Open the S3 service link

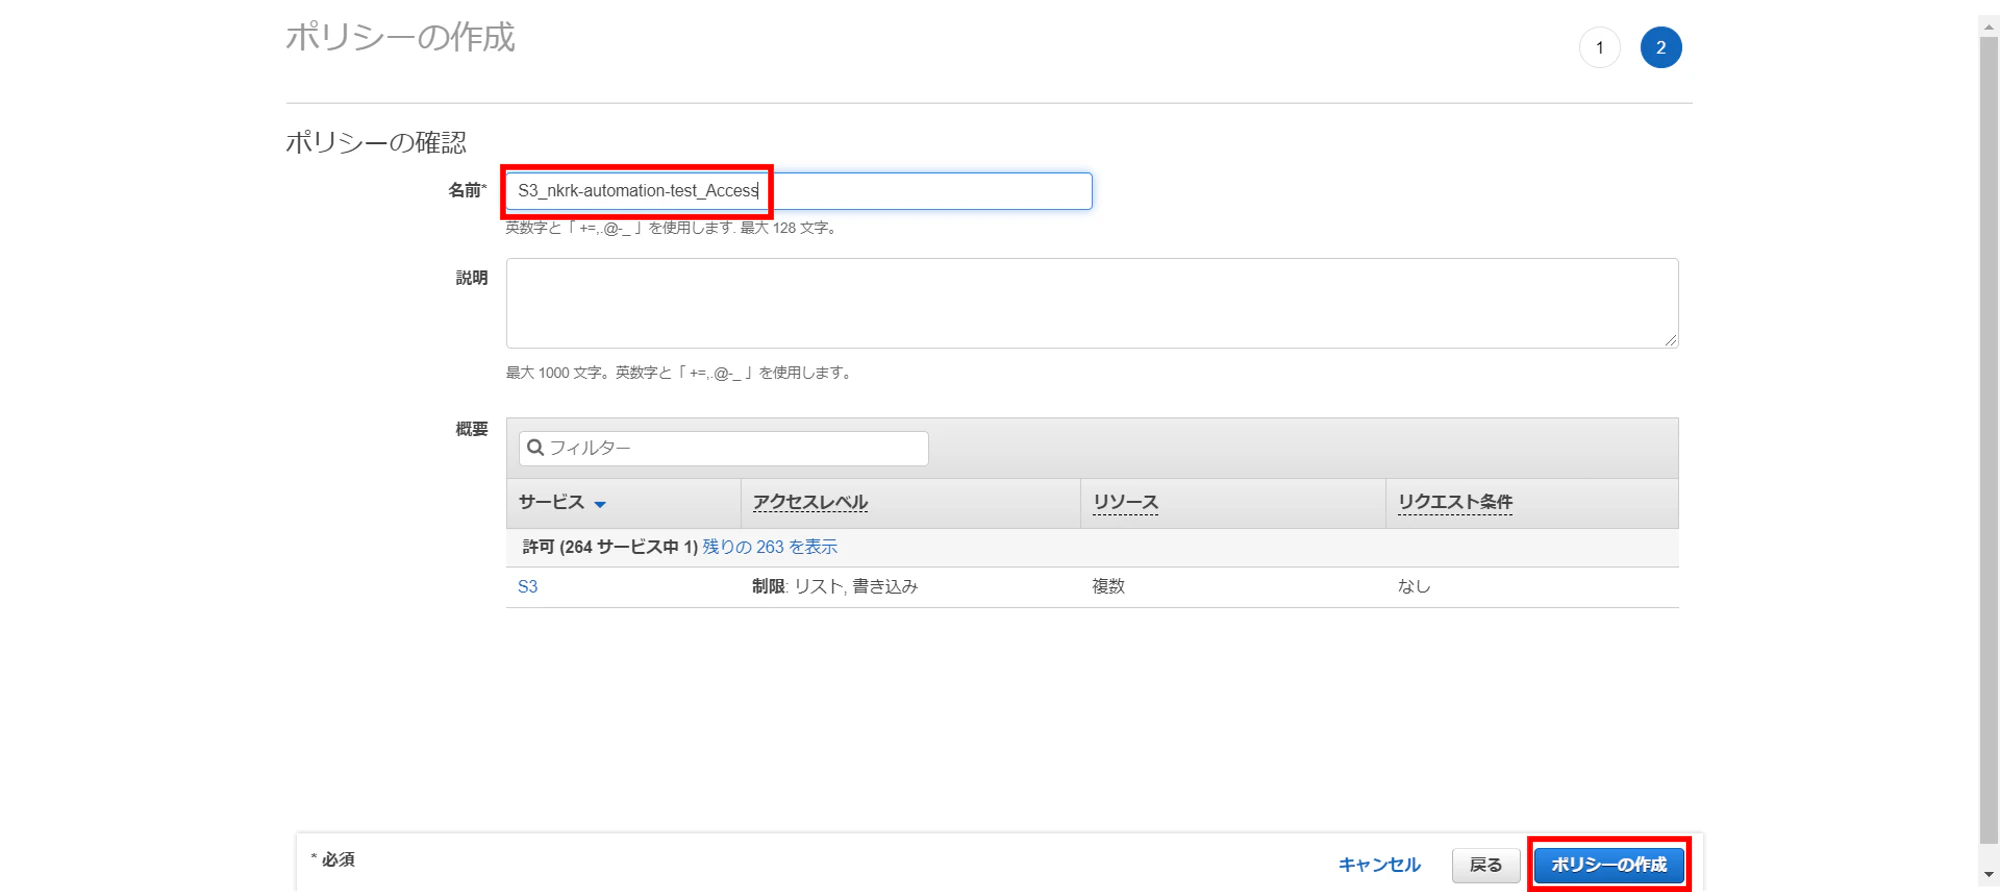pyautogui.click(x=528, y=587)
